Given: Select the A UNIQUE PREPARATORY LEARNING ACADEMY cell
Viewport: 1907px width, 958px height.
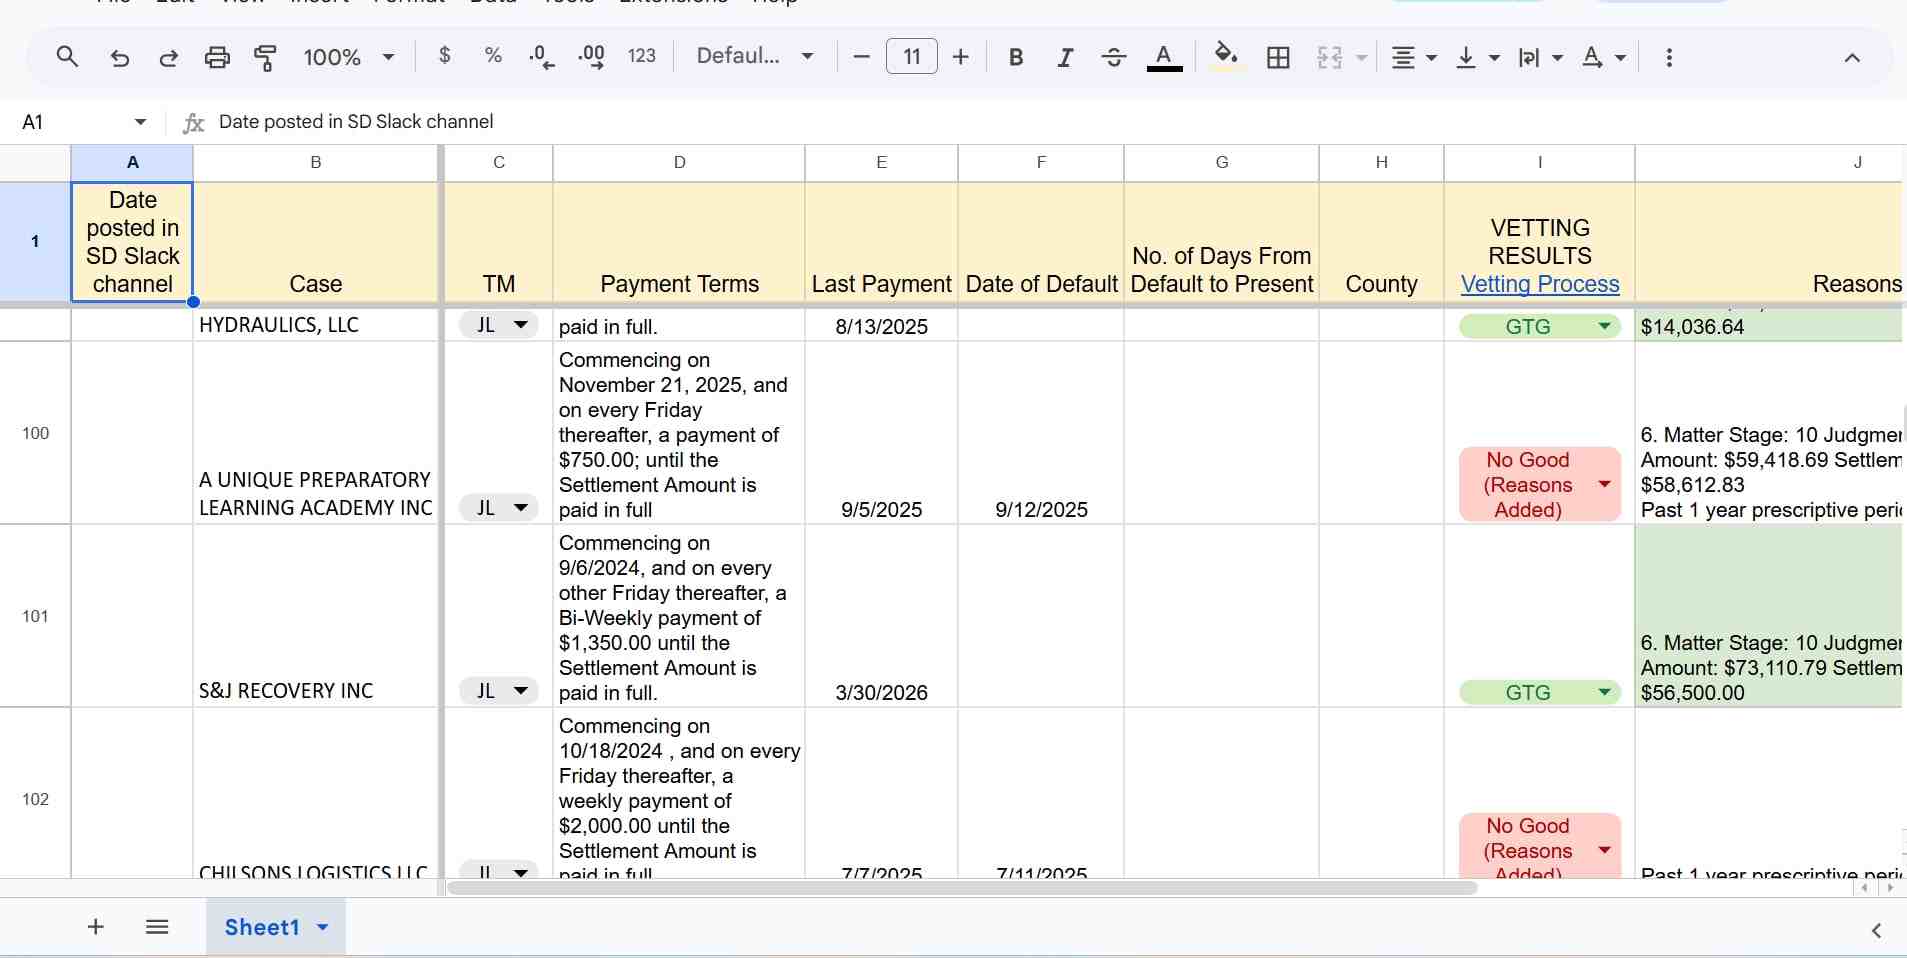Looking at the screenshot, I should point(316,433).
